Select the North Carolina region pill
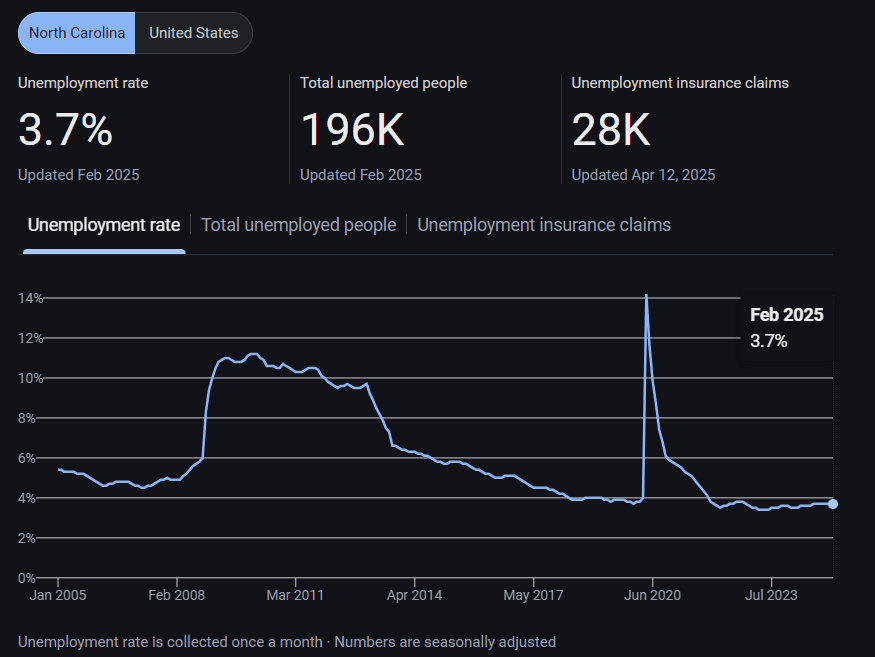Screen dimensions: 875x657 pyautogui.click(x=77, y=33)
